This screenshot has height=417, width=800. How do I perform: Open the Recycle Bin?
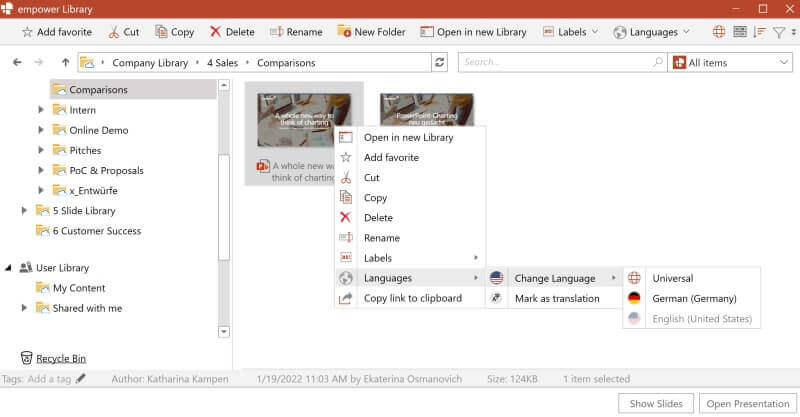[x=61, y=358]
